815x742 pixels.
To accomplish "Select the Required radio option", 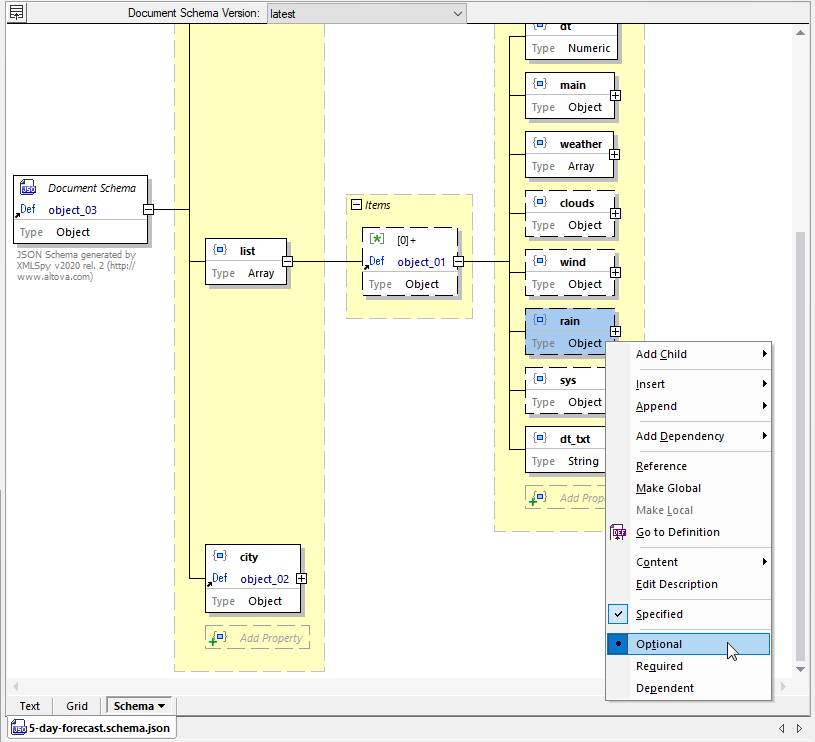I will [x=659, y=666].
